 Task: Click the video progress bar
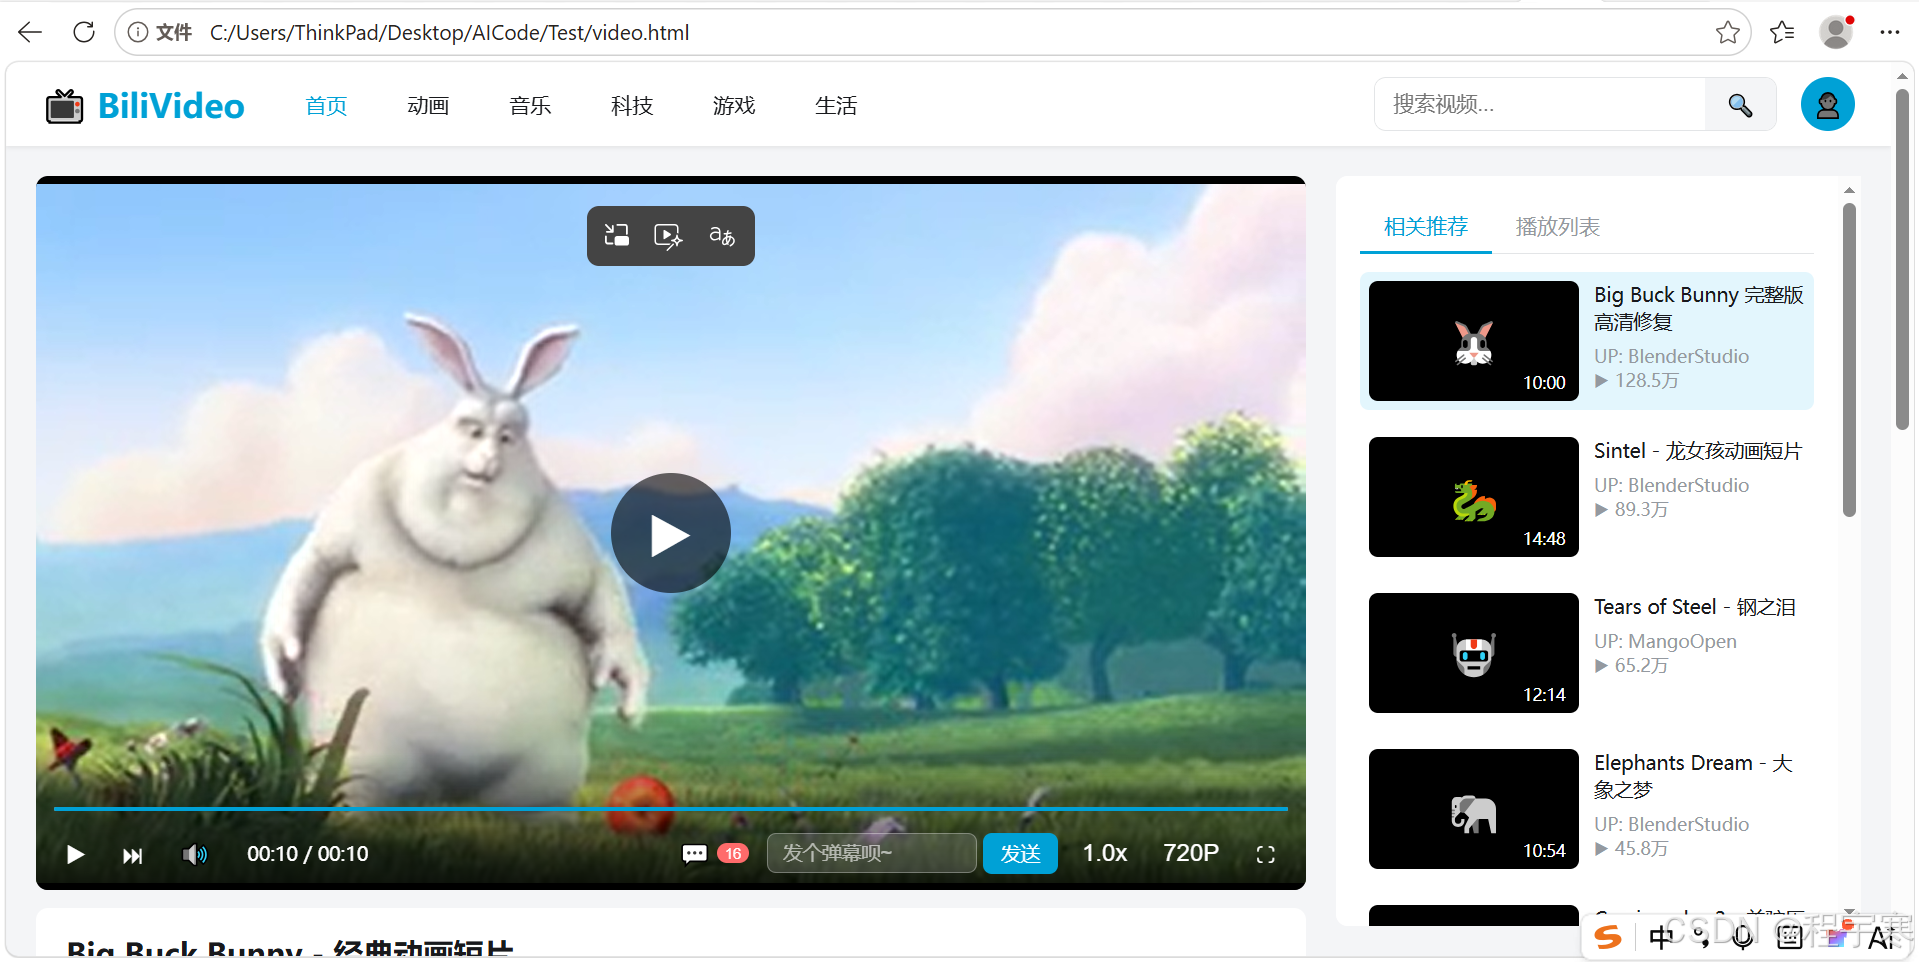tap(671, 808)
